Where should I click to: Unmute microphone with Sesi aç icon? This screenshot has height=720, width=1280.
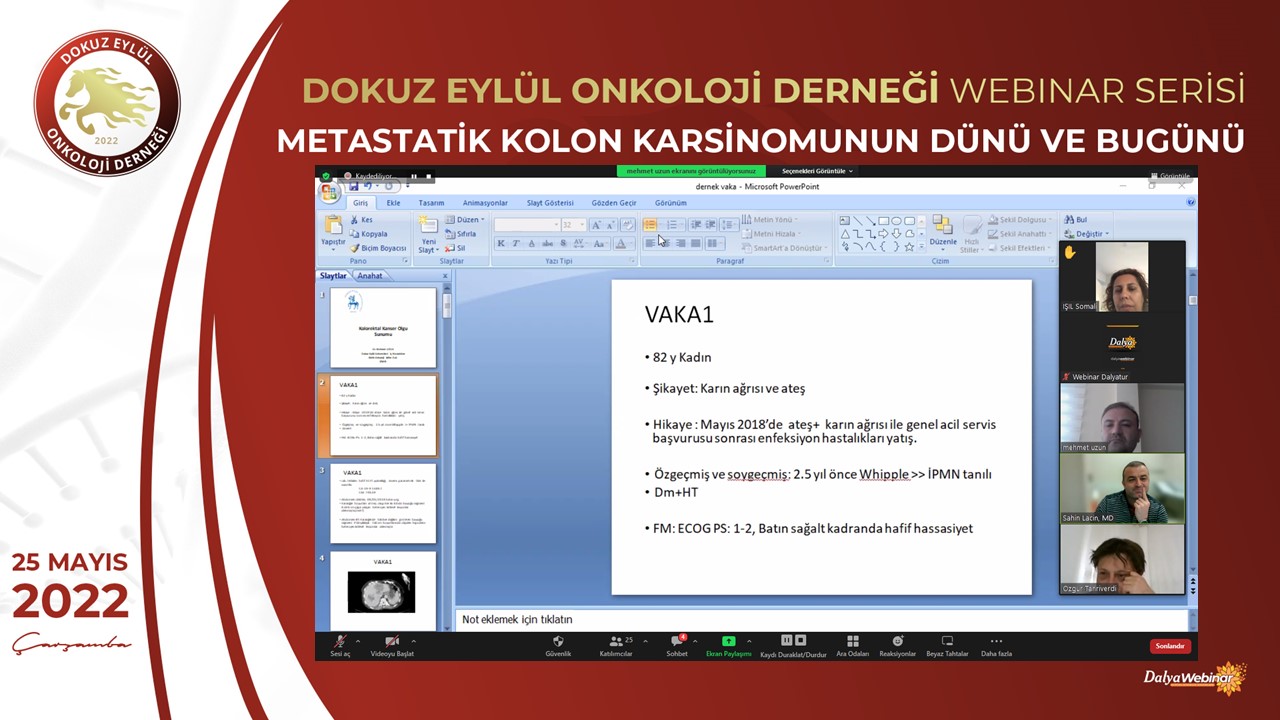[340, 642]
